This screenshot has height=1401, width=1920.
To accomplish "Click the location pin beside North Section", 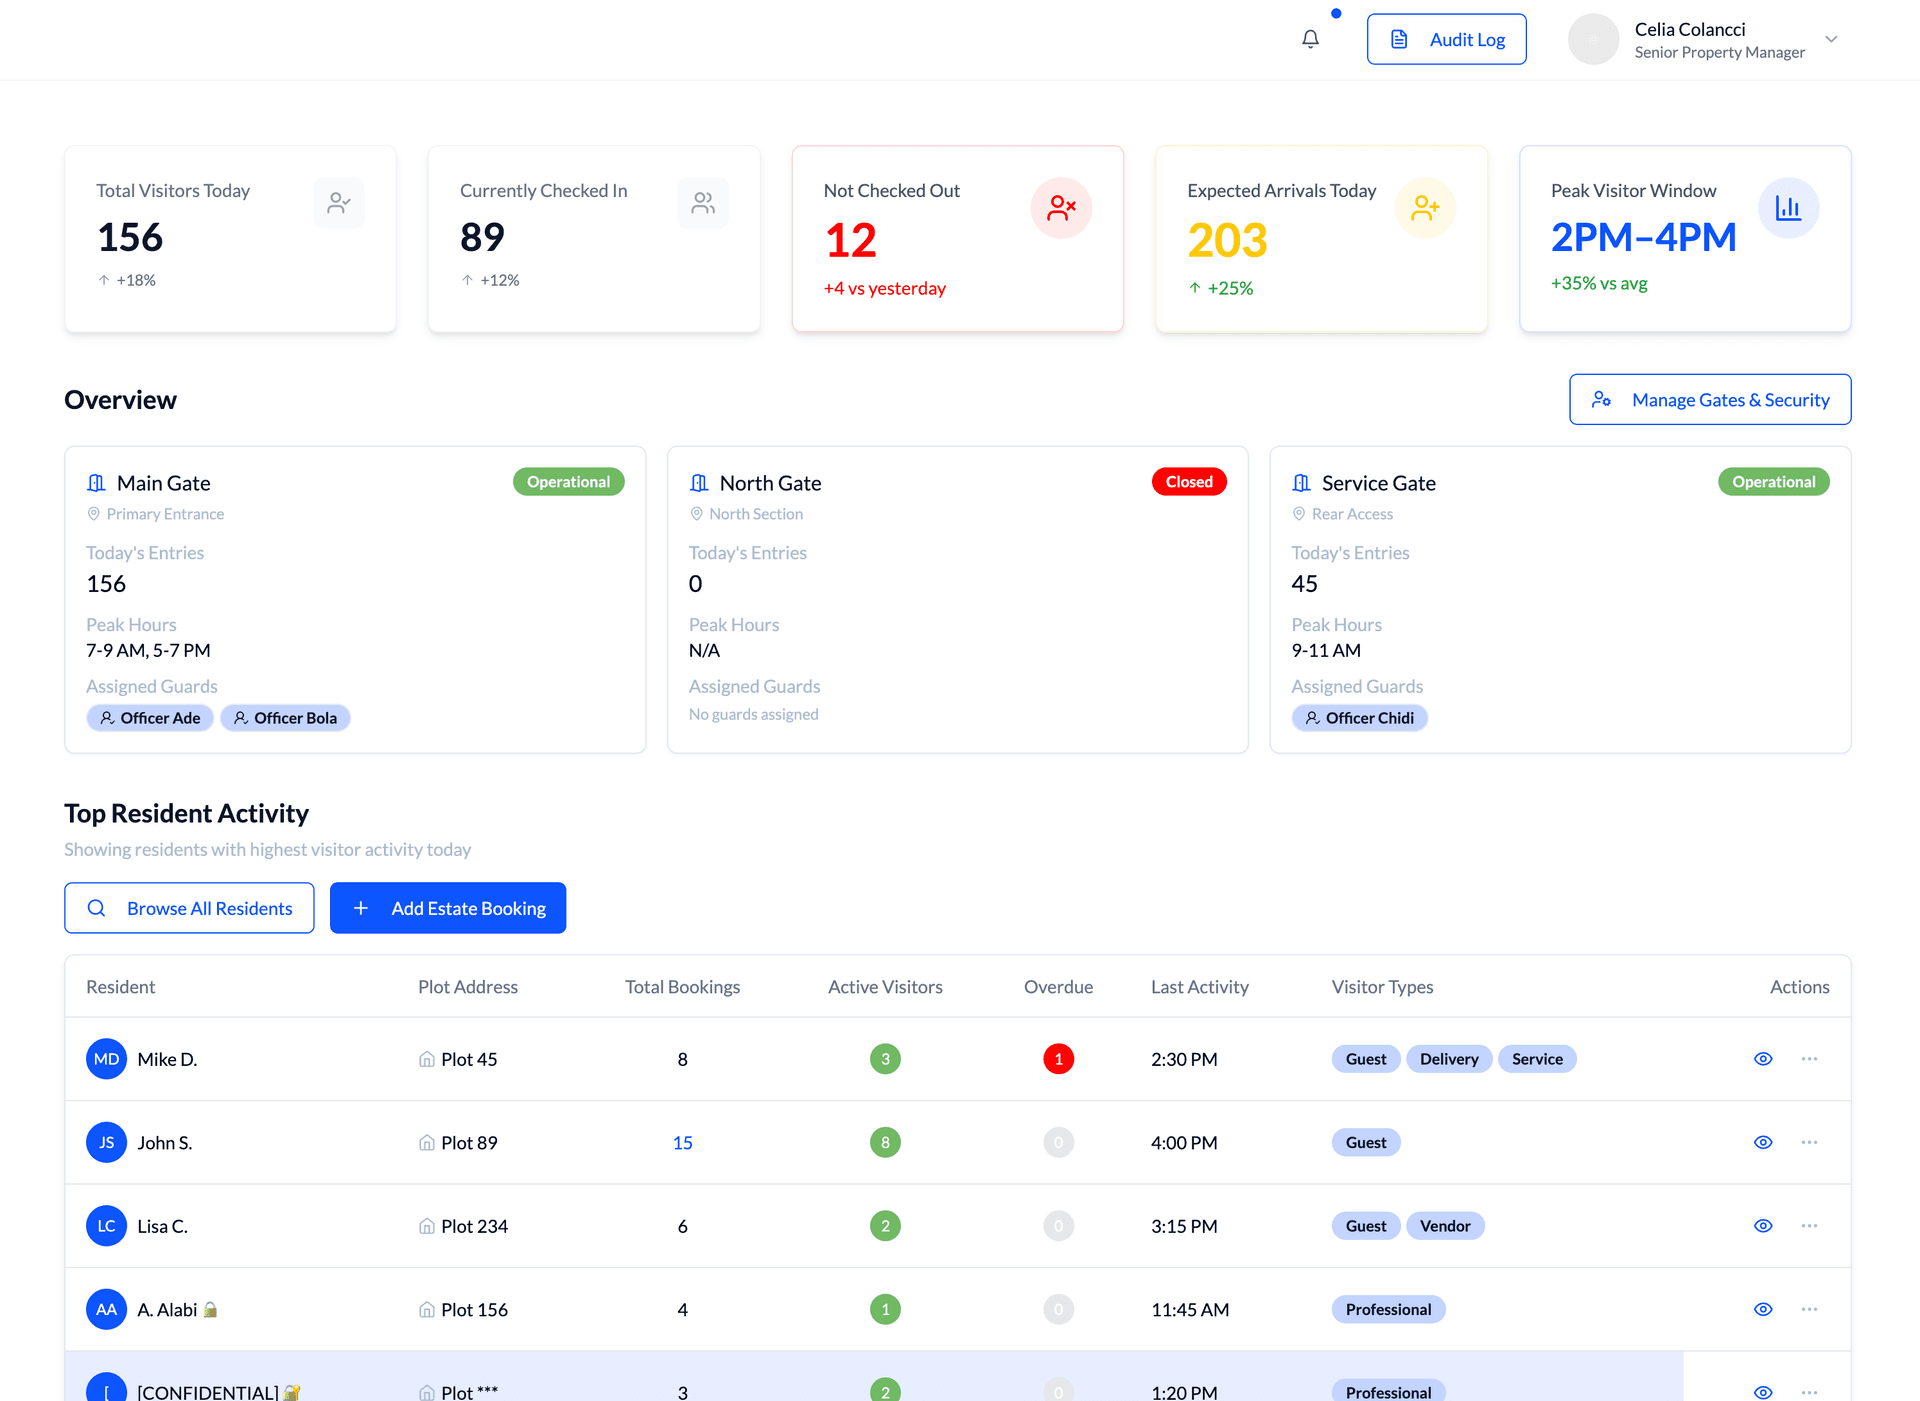I will pos(697,514).
